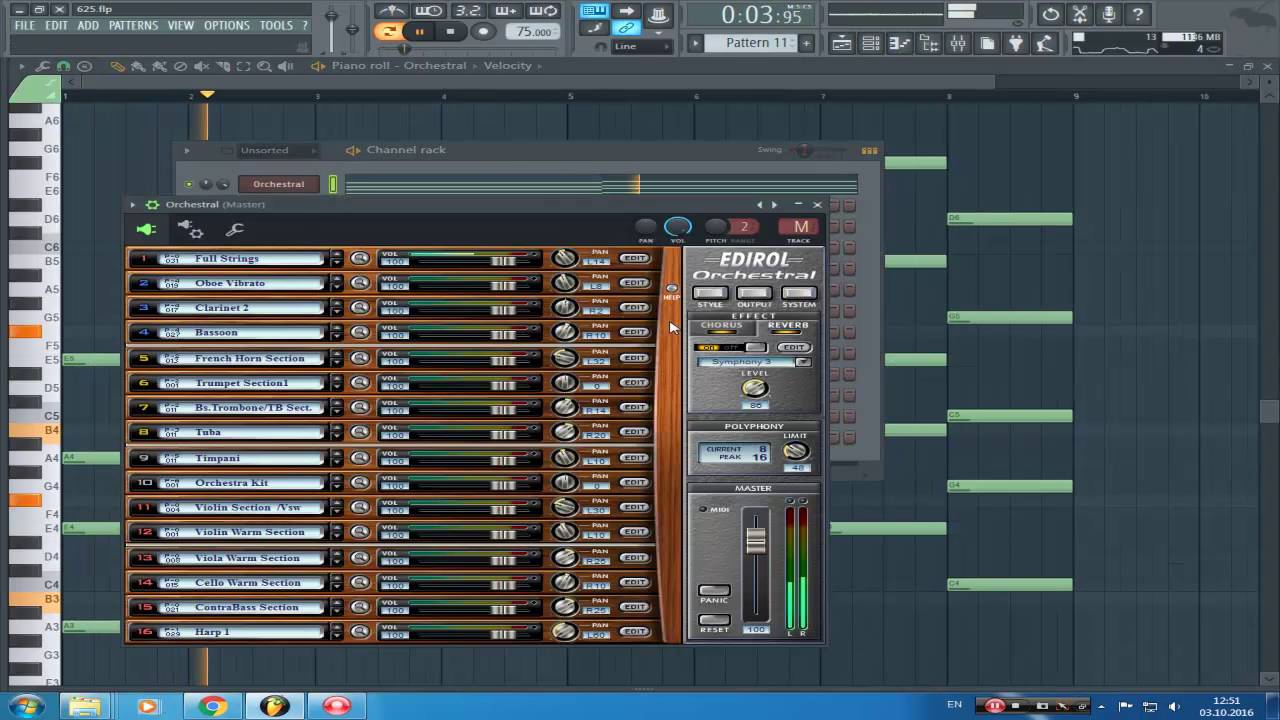Open the playlist view icon
The width and height of the screenshot is (1280, 720).
[842, 43]
